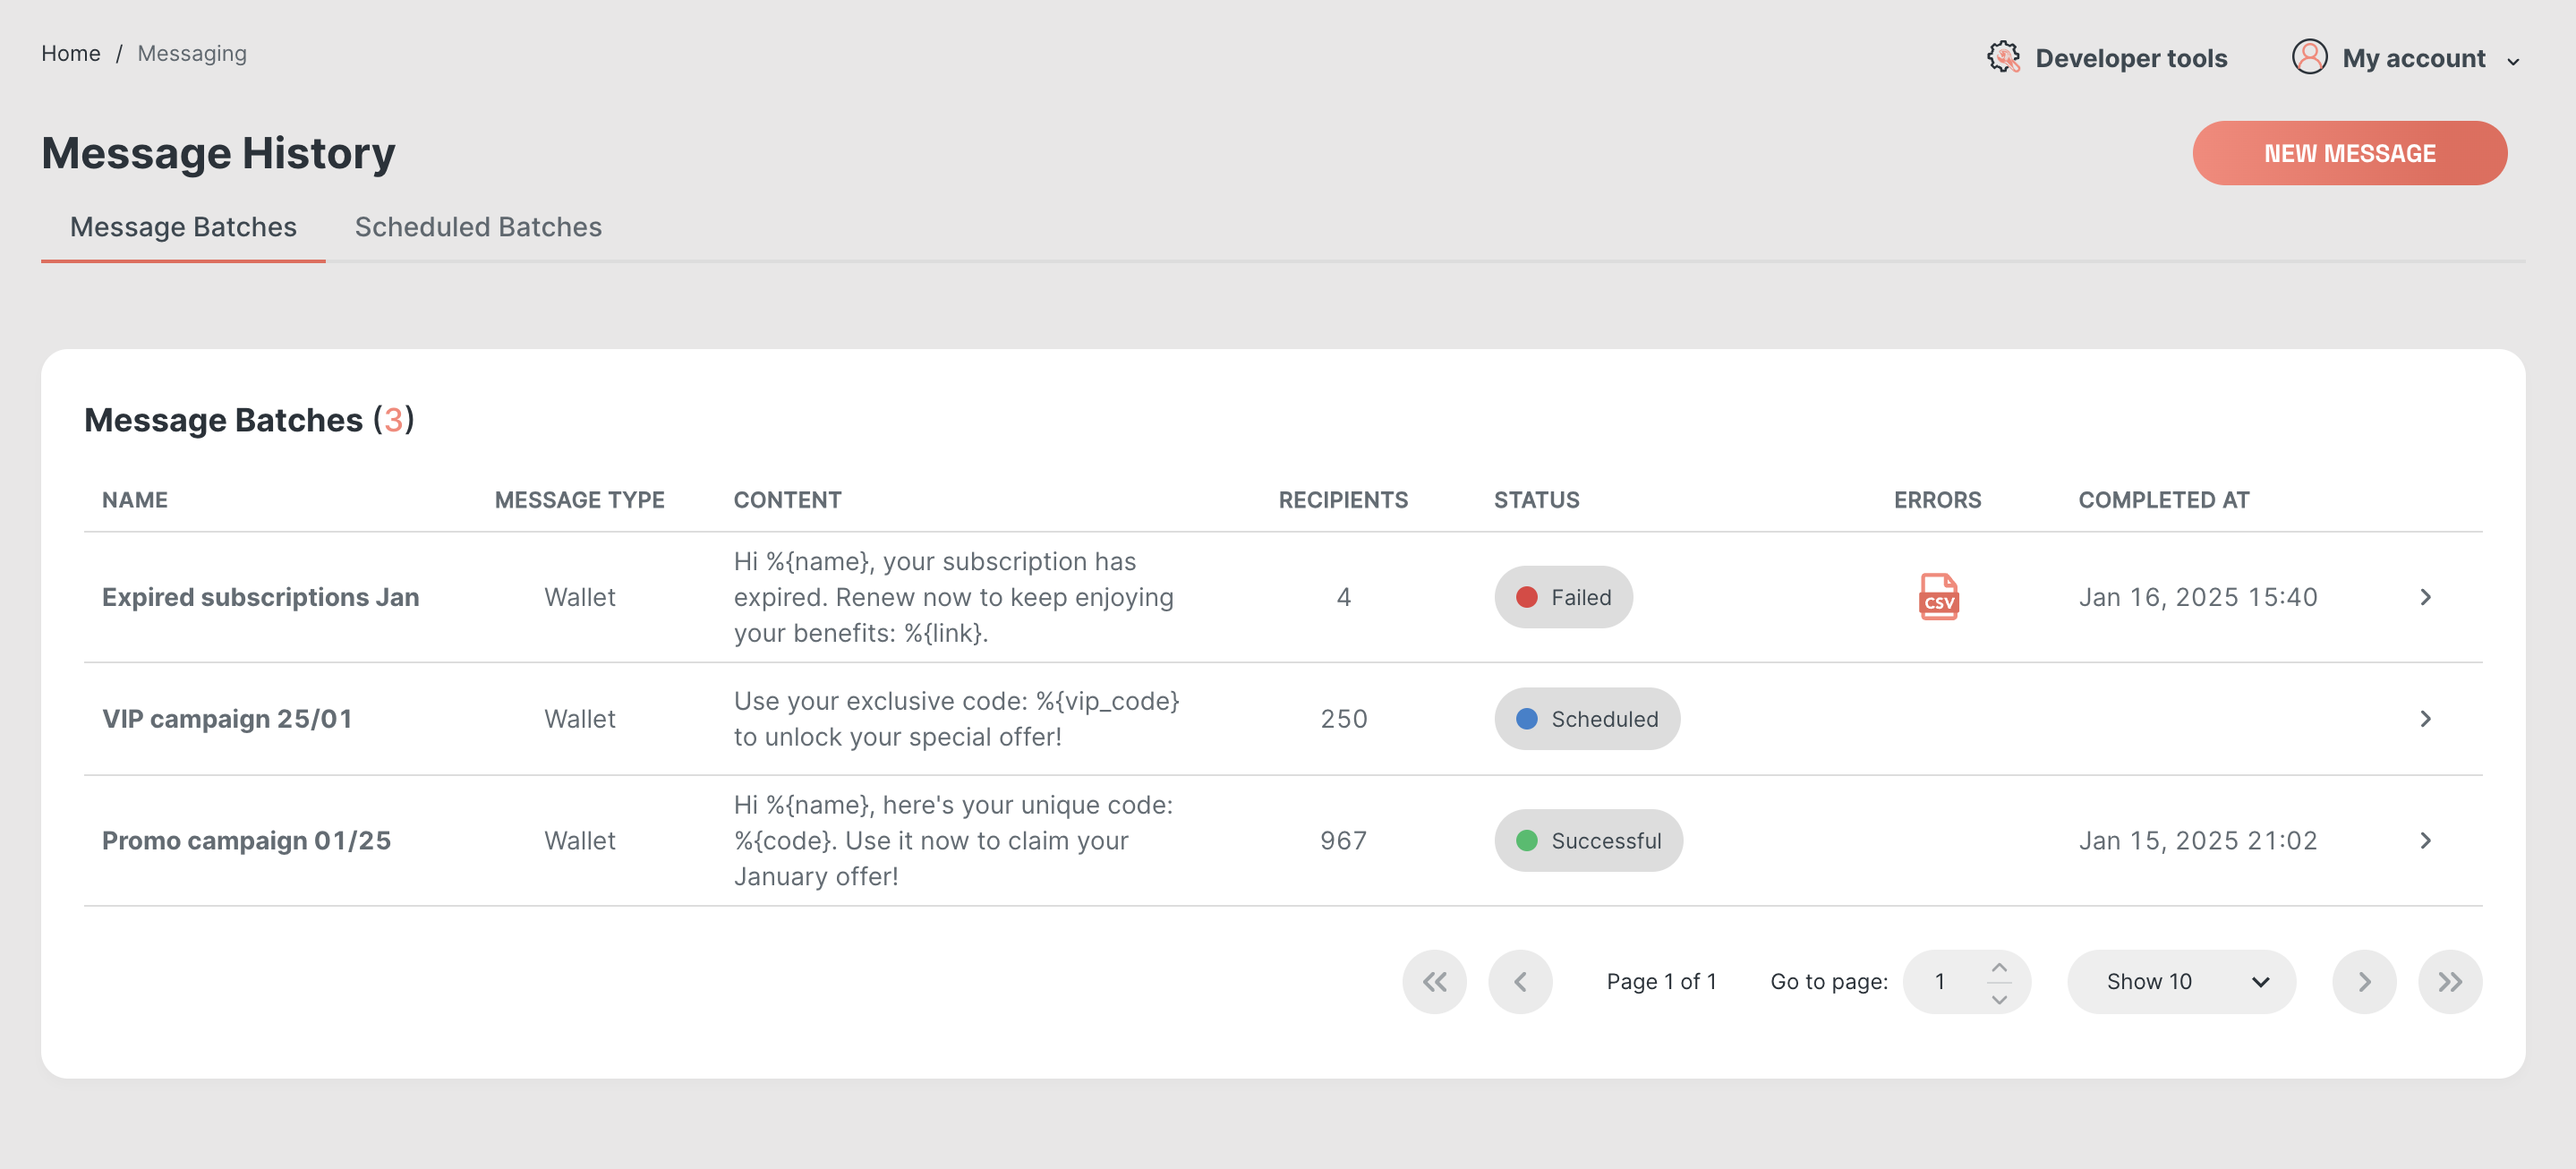Navigate to Home breadcrumb link
The image size is (2576, 1169).
[70, 53]
